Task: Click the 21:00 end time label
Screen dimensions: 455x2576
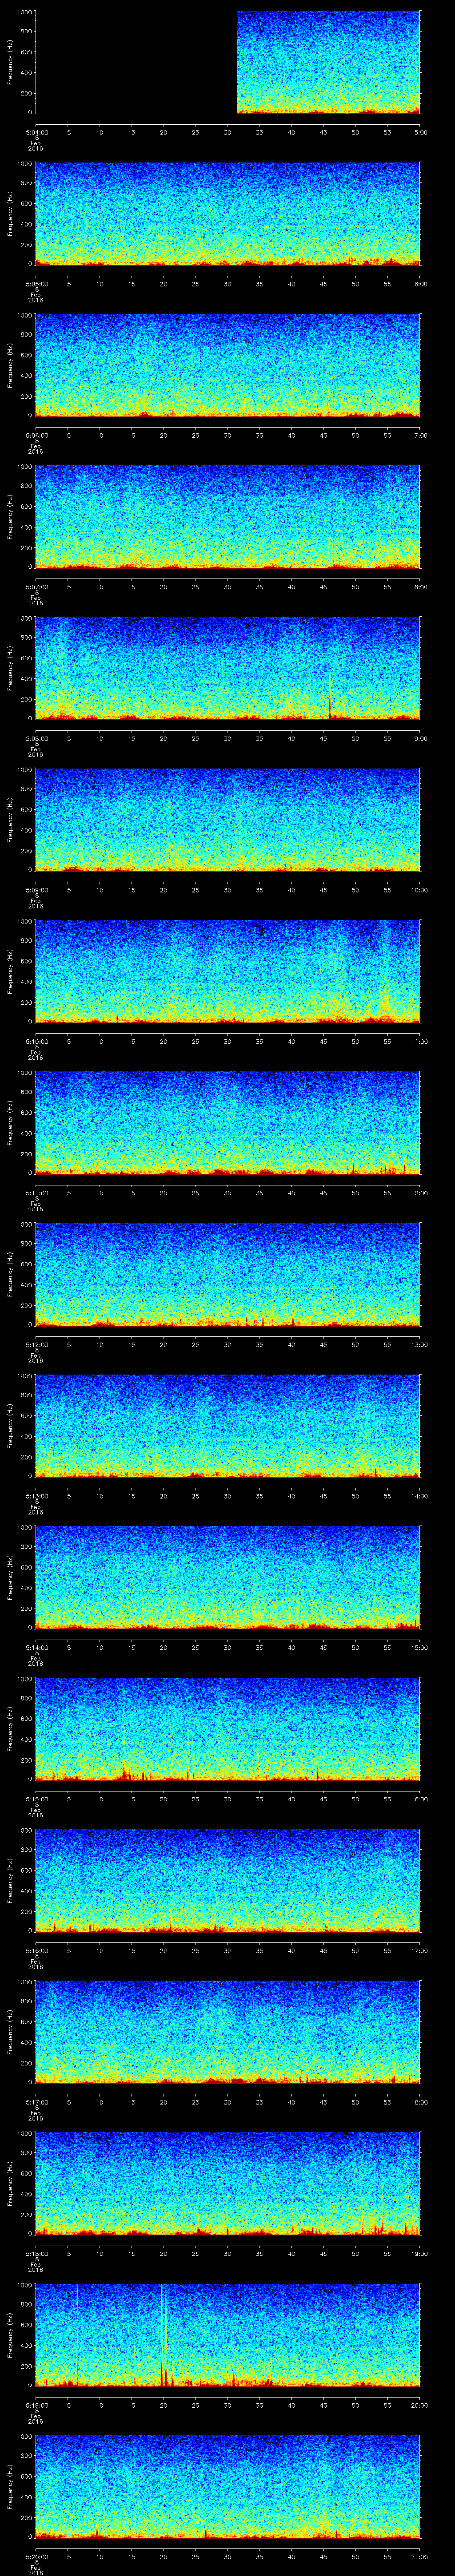Action: click(420, 2556)
